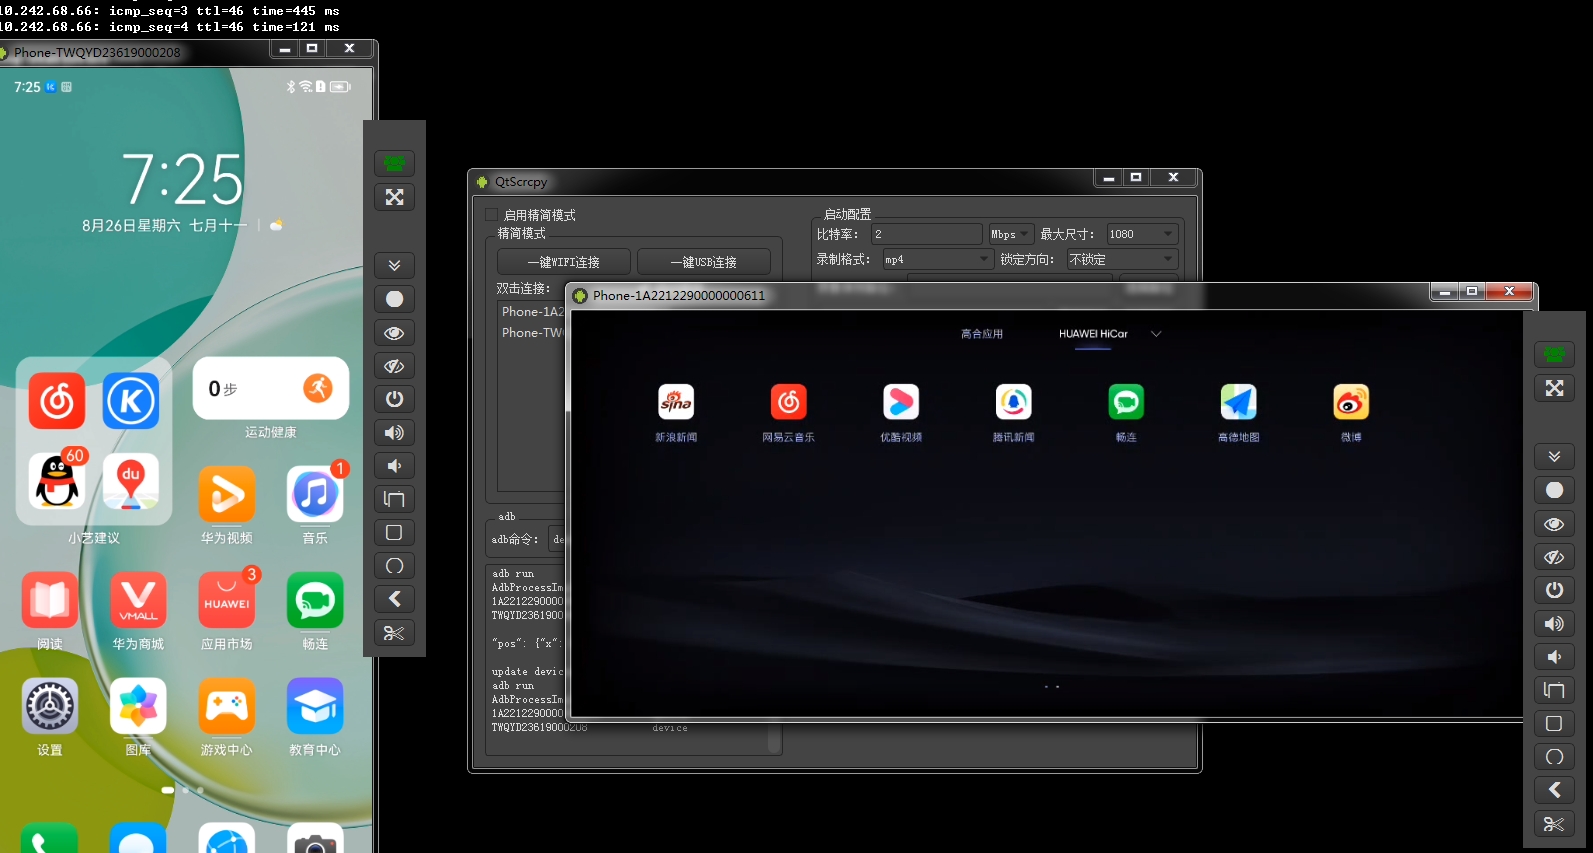
Task: Expand notifications chevron in TWQYD phone toolbar
Action: pyautogui.click(x=394, y=265)
